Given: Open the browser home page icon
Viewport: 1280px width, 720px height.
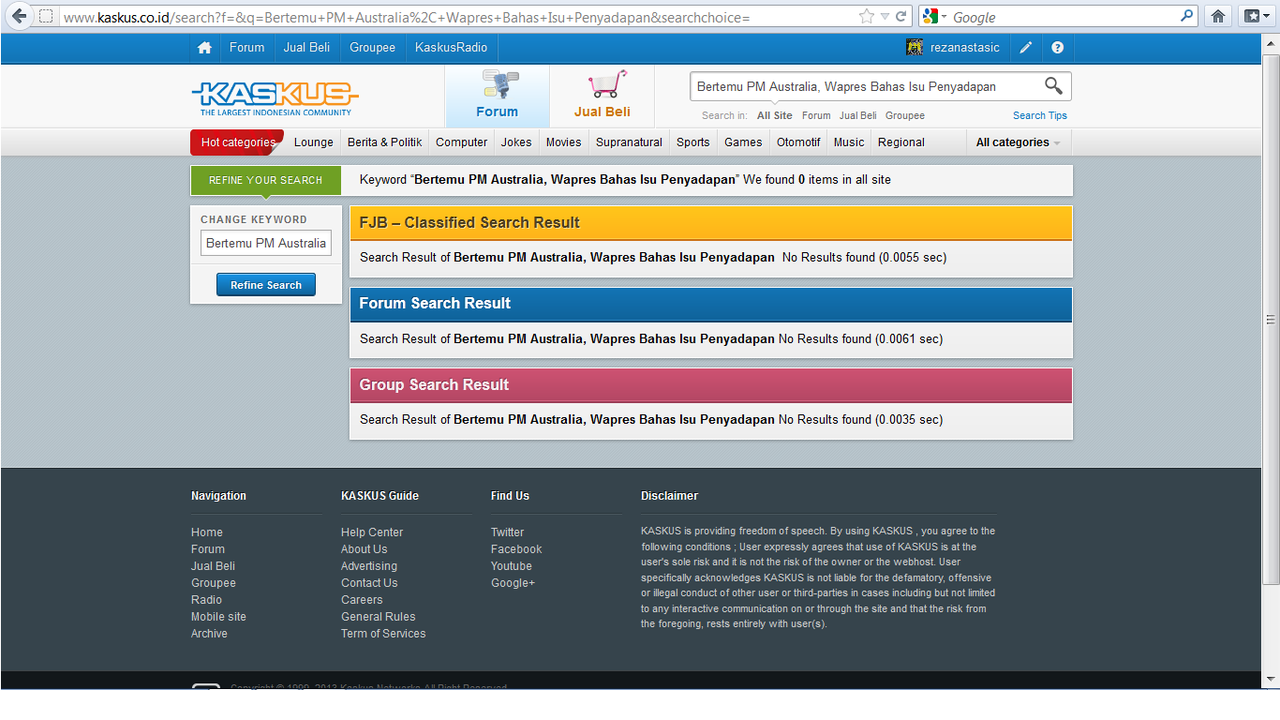Looking at the screenshot, I should [1218, 16].
